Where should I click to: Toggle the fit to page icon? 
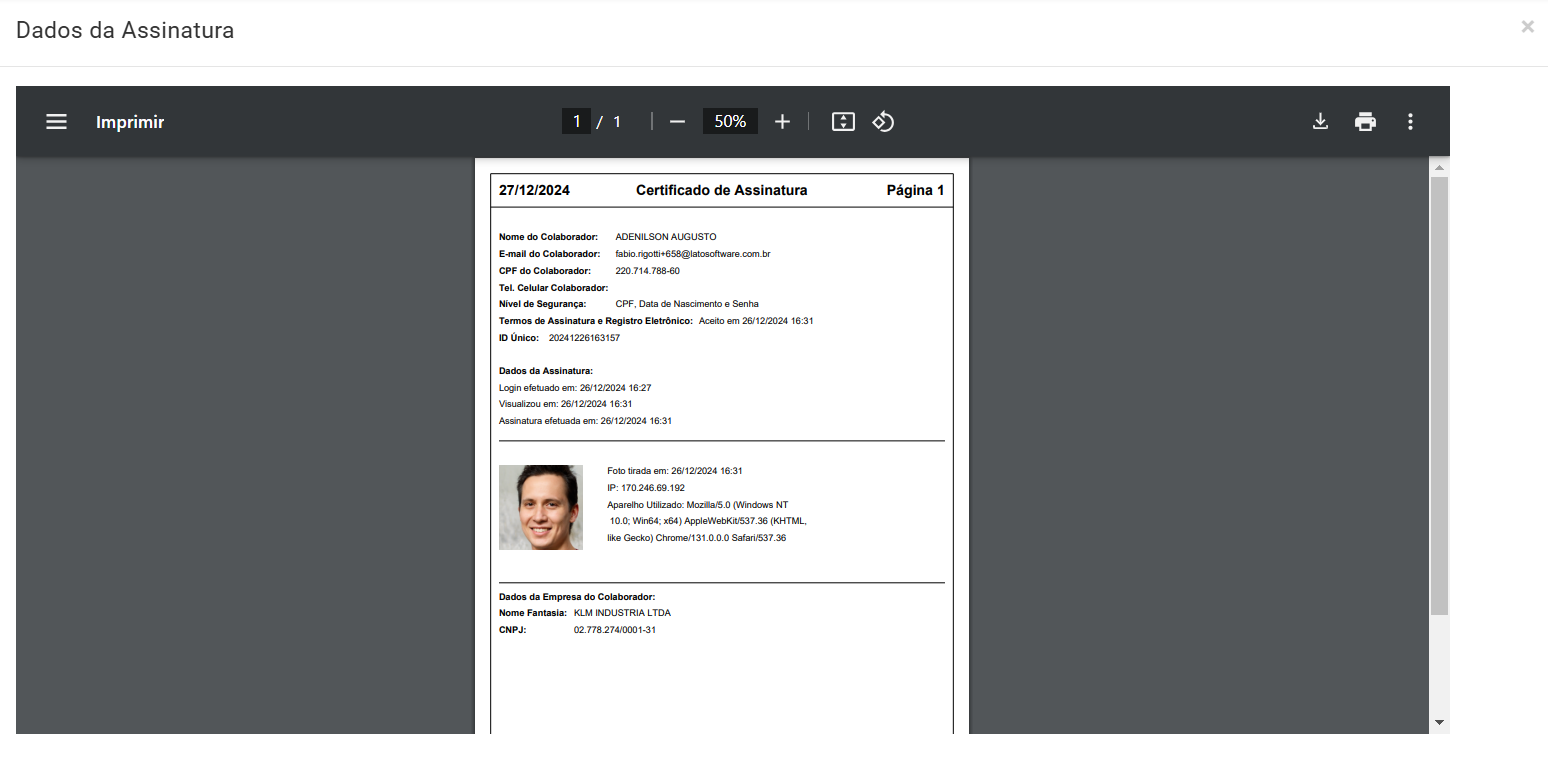coord(843,122)
